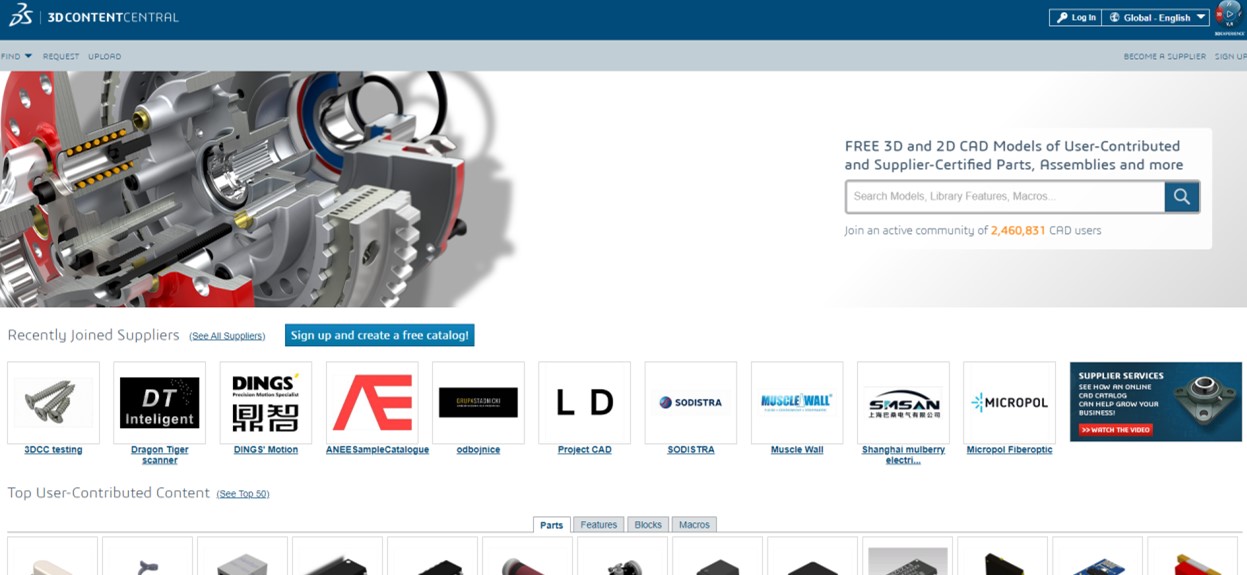Click the search models input field

click(1005, 197)
